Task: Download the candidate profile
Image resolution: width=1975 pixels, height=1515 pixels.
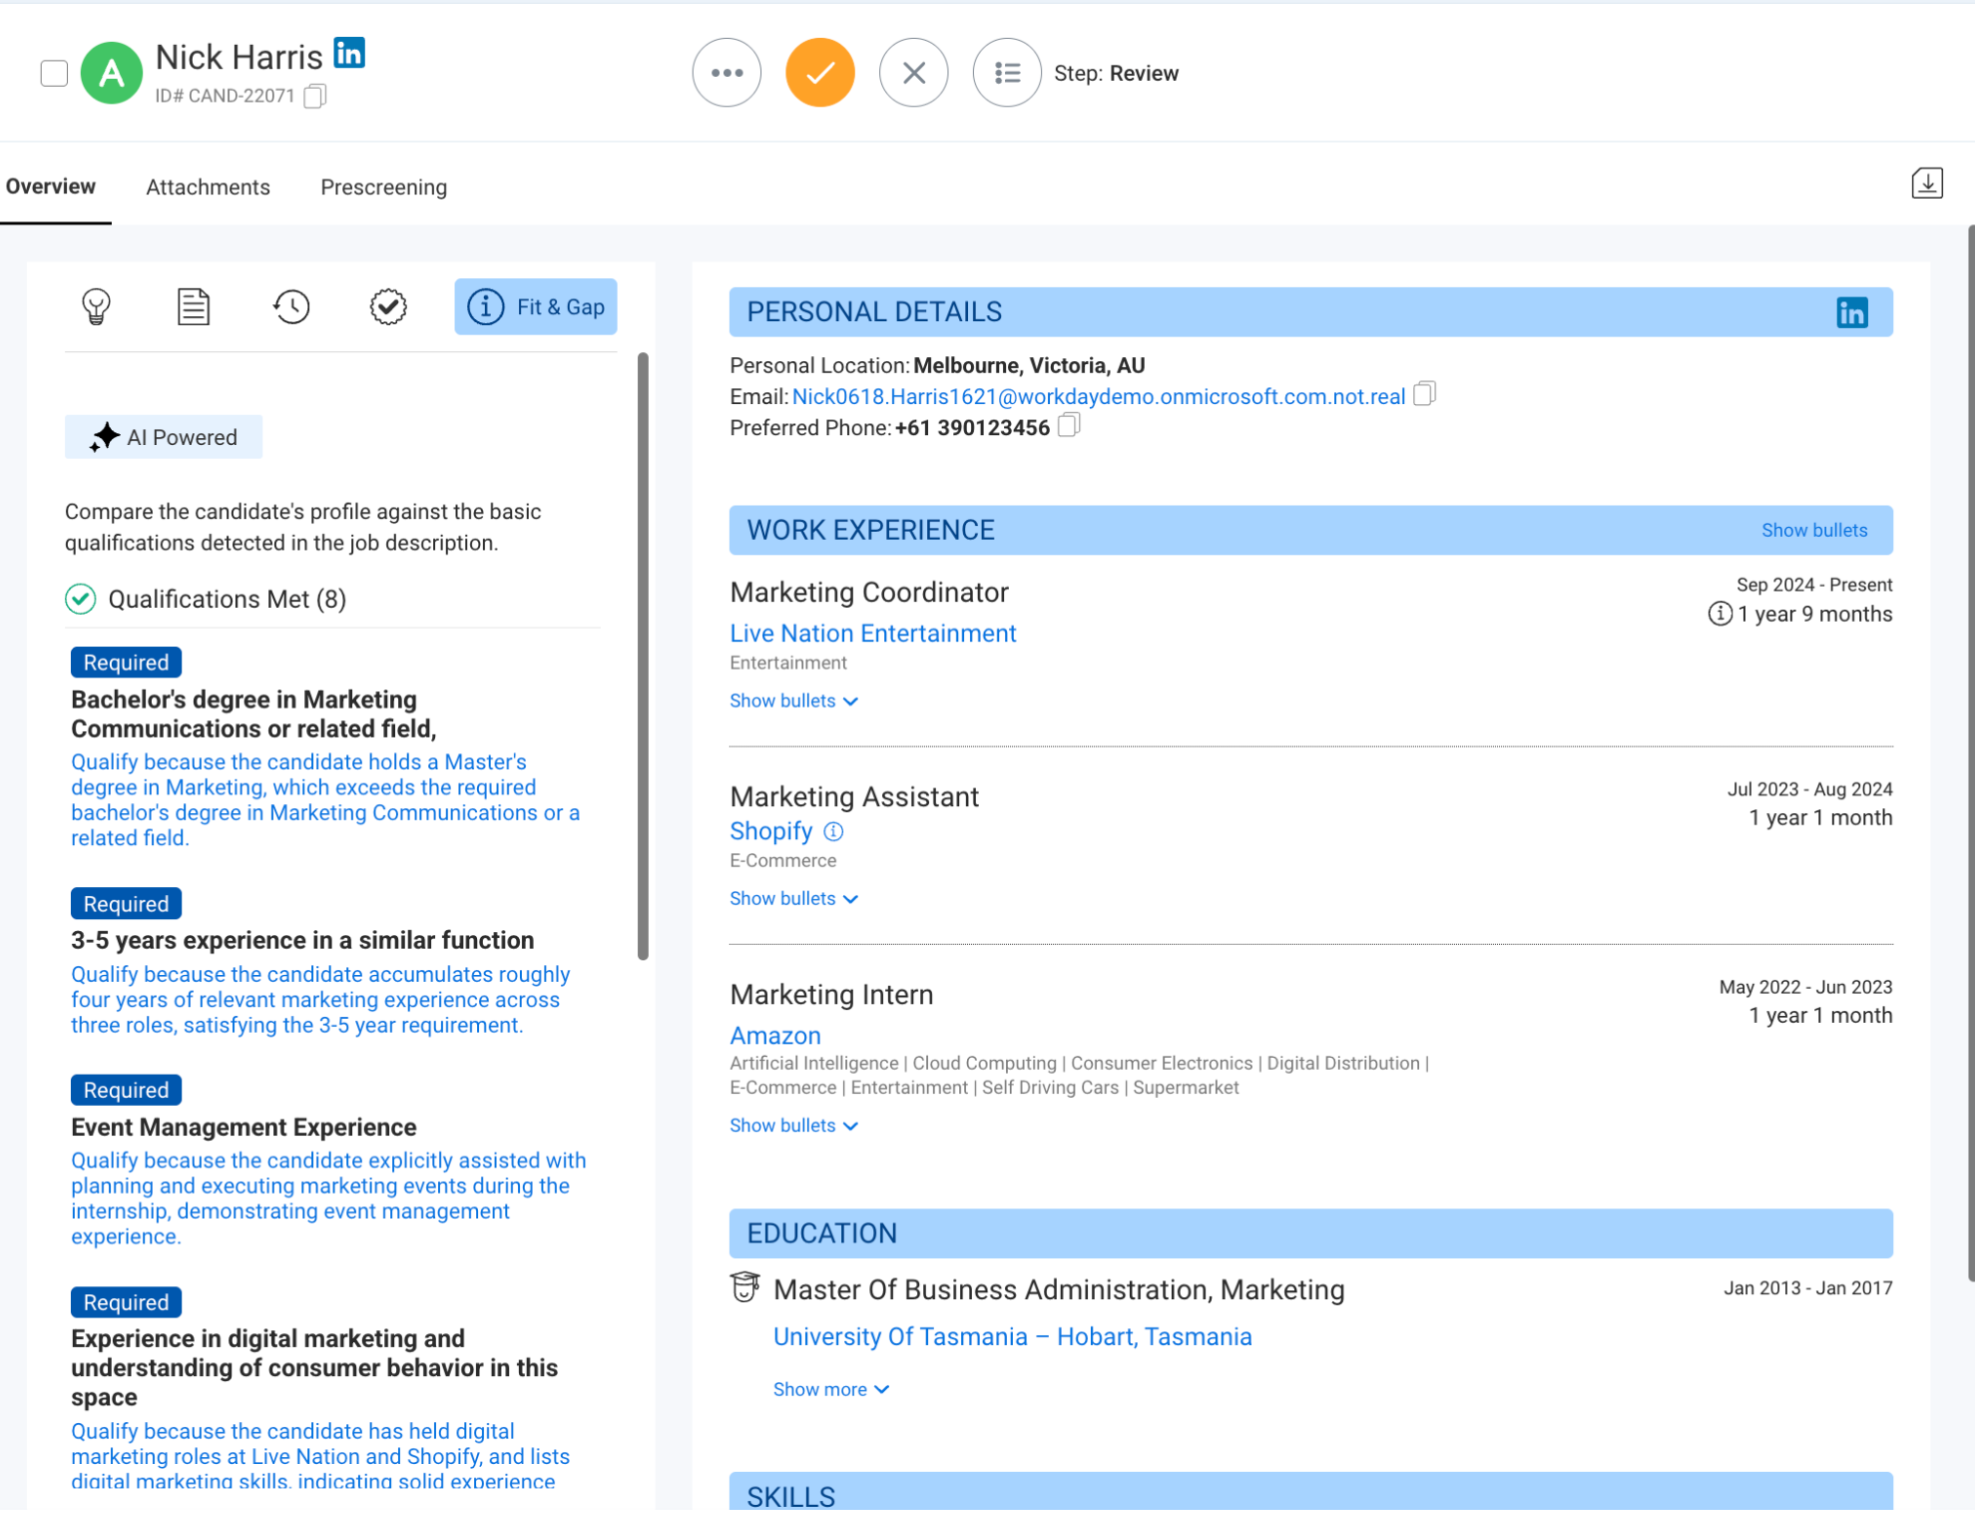Action: tap(1926, 183)
